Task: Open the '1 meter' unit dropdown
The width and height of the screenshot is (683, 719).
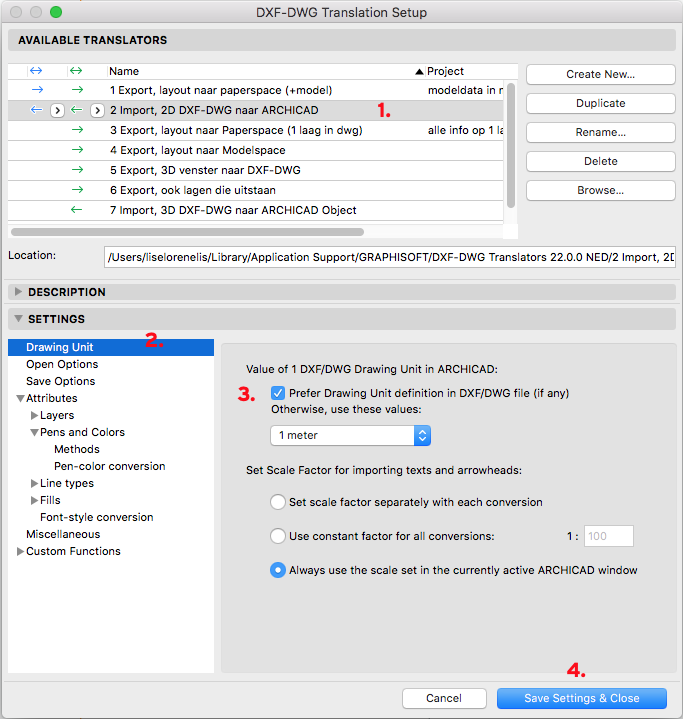Action: (x=350, y=435)
